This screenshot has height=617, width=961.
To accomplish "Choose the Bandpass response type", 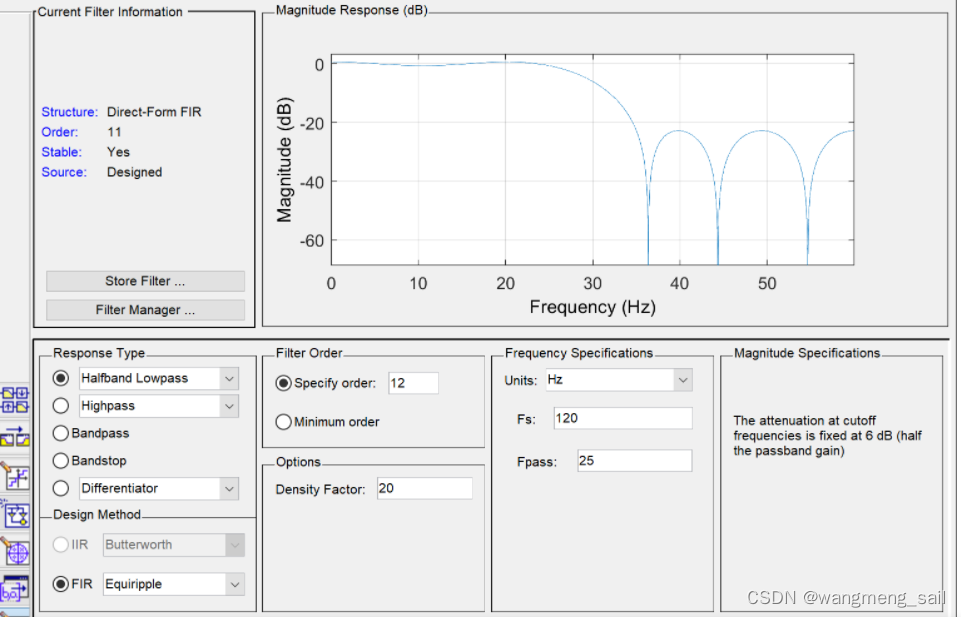I will pyautogui.click(x=61, y=433).
